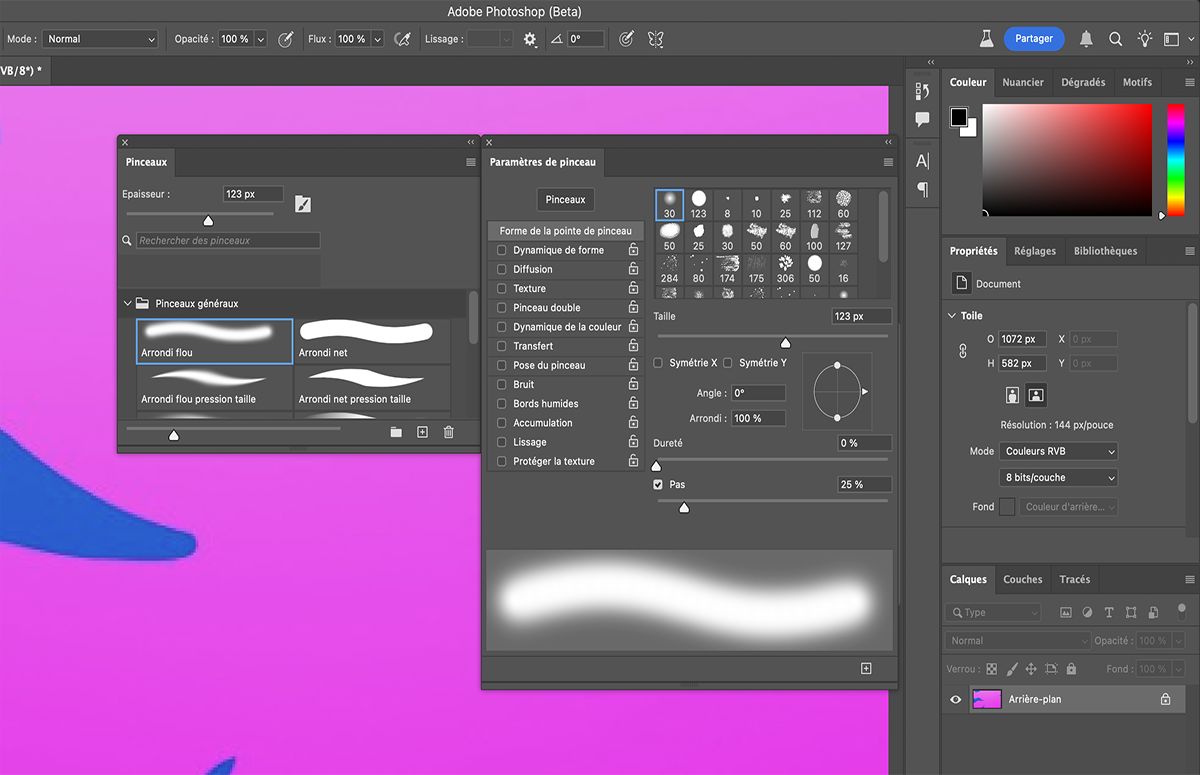
Task: Enable the Diffusion checkbox
Action: 502,269
